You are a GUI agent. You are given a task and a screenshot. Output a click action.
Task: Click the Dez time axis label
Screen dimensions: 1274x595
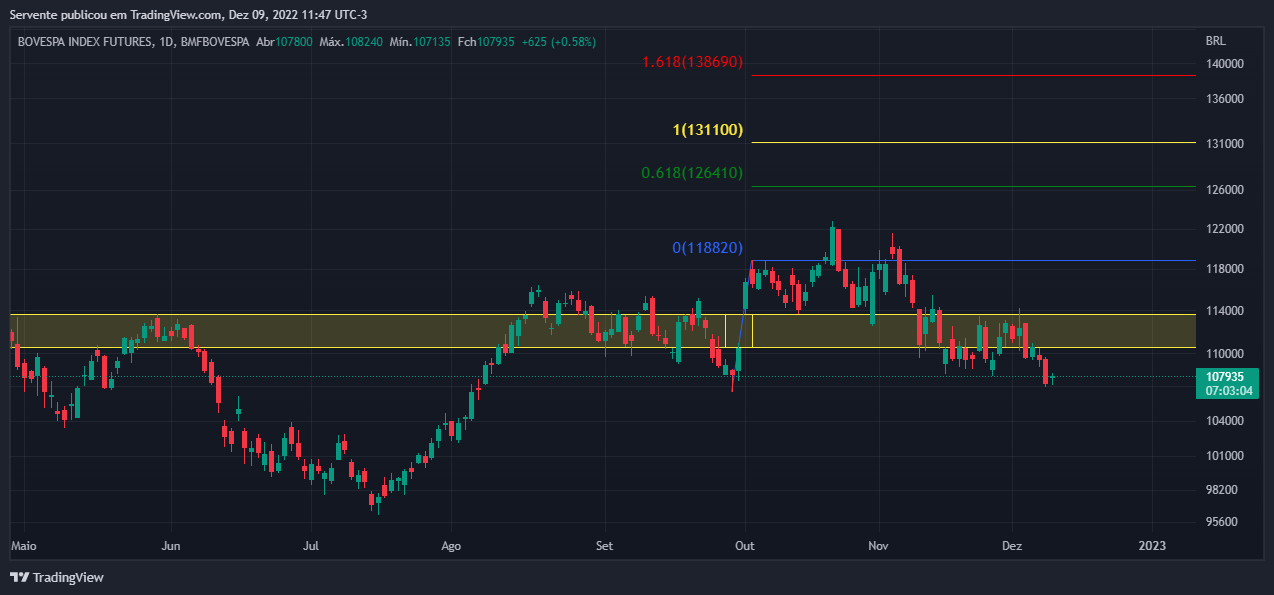coord(1012,546)
